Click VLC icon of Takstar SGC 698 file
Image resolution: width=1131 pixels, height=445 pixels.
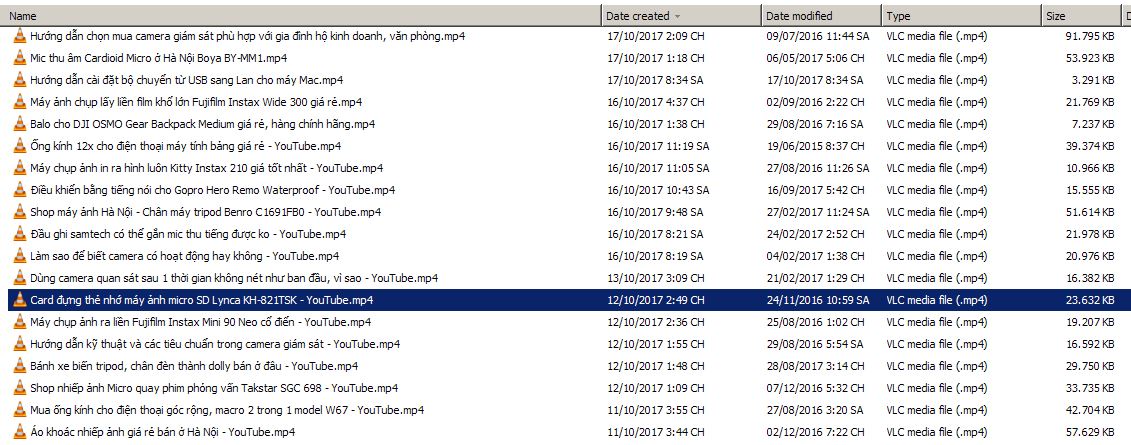19,388
